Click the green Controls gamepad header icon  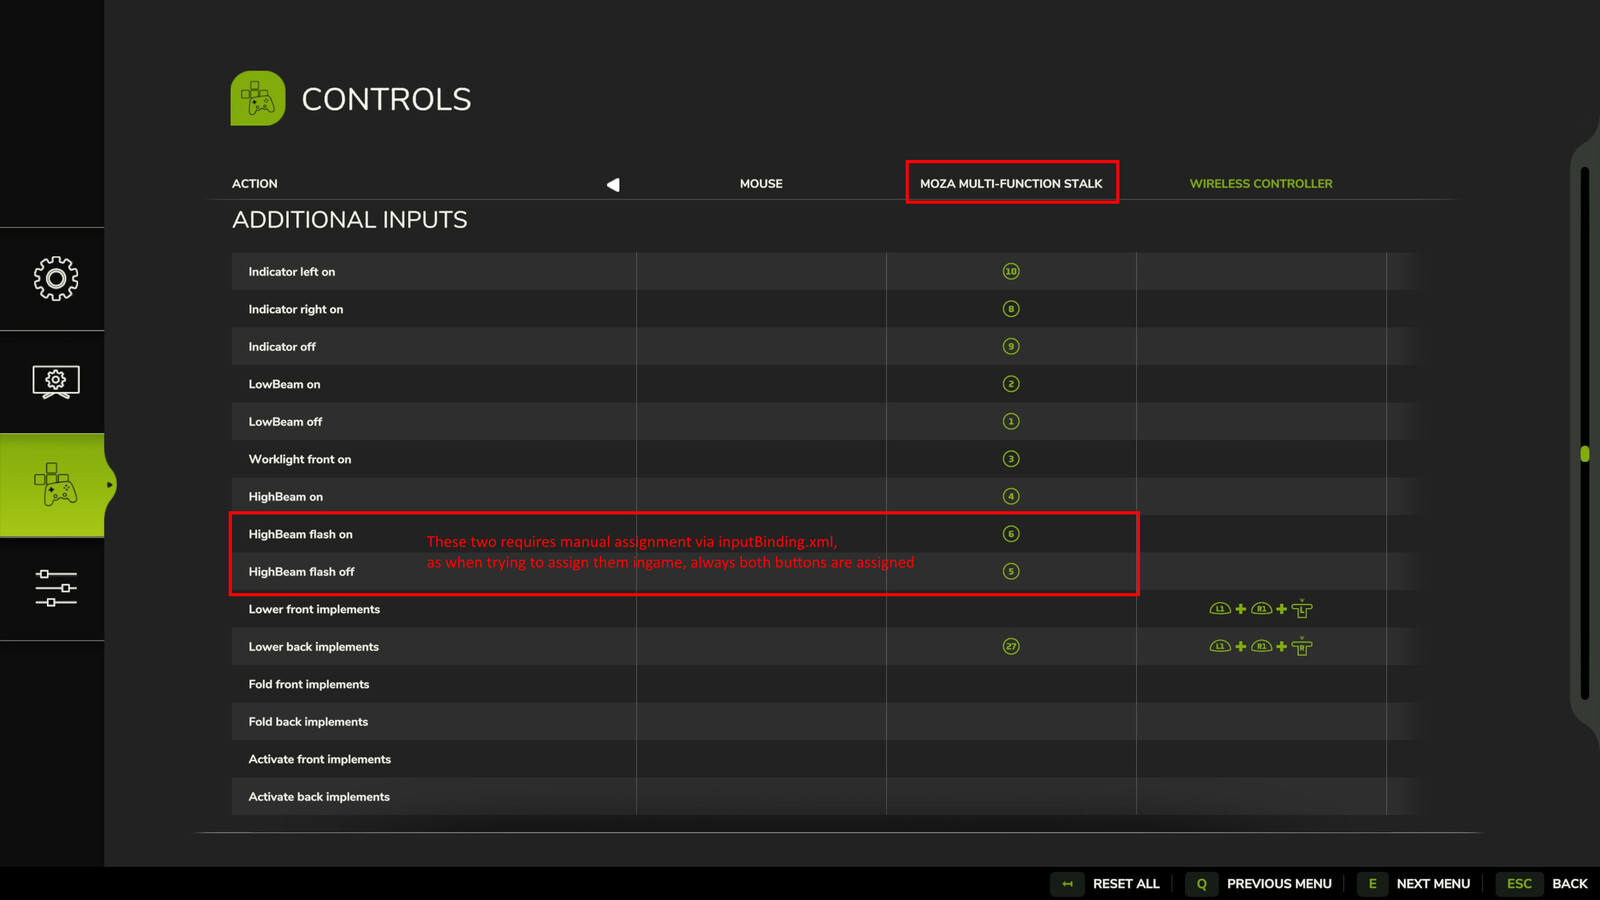point(257,98)
